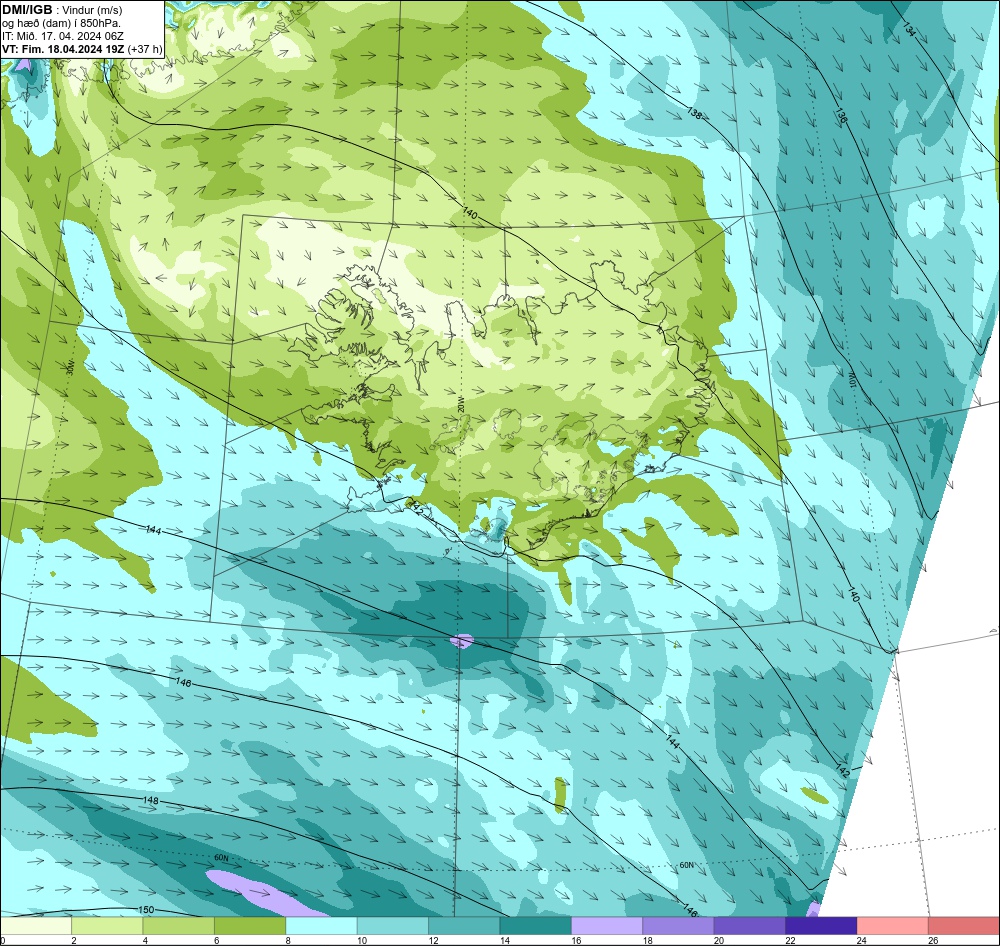Select the 'og hæð (dam) í 850hPa.' line
Screen dimensions: 1000x946
[61, 23]
